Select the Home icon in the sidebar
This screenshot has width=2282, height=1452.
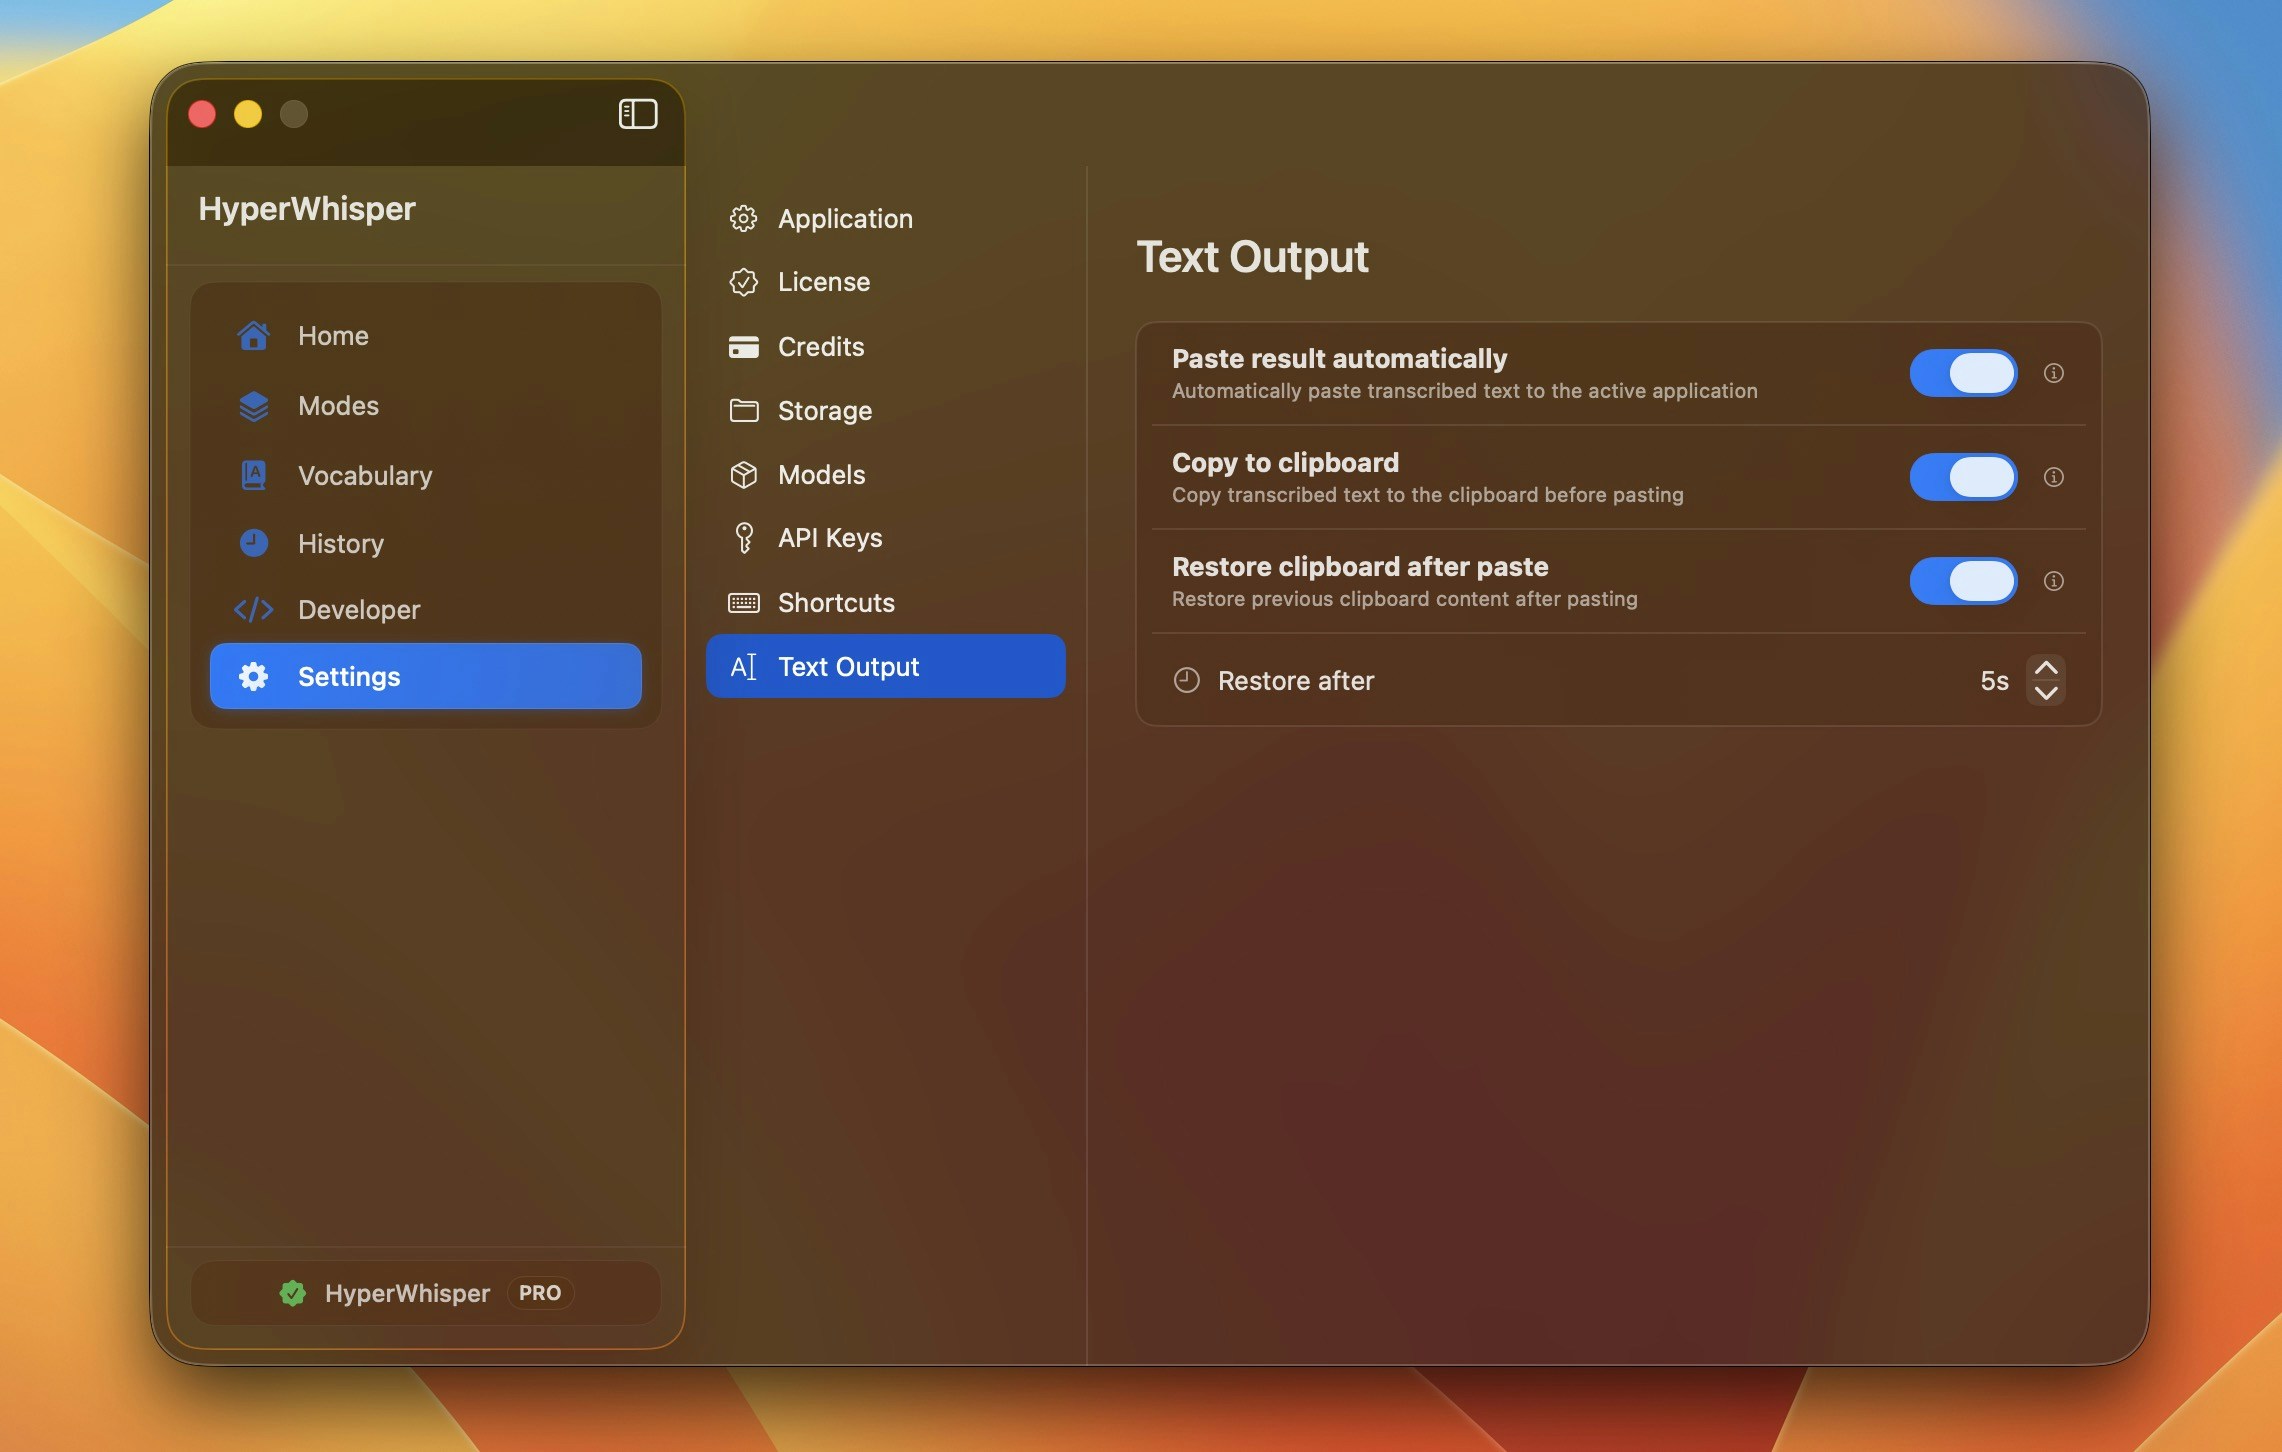pyautogui.click(x=253, y=336)
